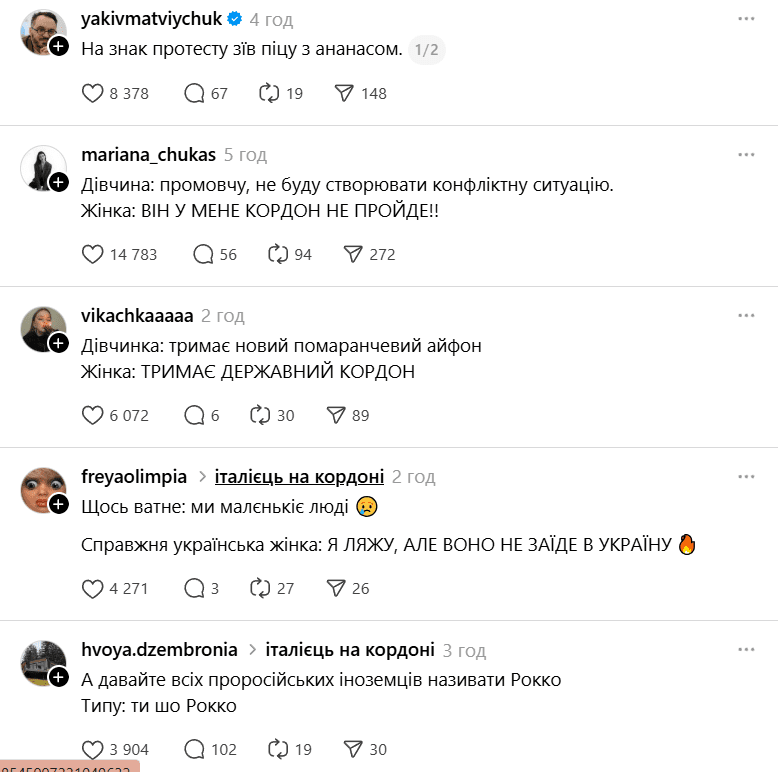Repost the mariana_chukas thread
The image size is (778, 772).
(278, 254)
